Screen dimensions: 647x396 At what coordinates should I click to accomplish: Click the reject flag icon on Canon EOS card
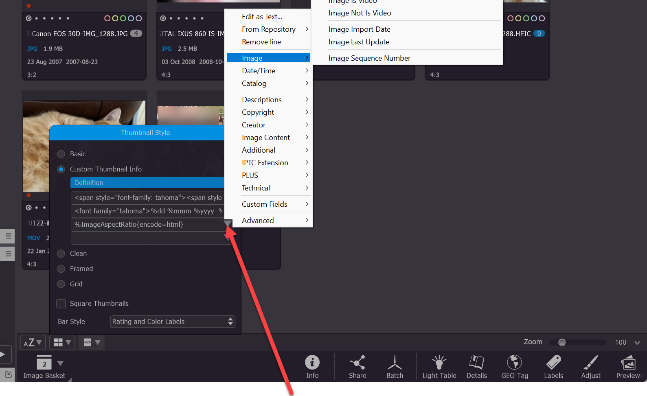coord(28,18)
